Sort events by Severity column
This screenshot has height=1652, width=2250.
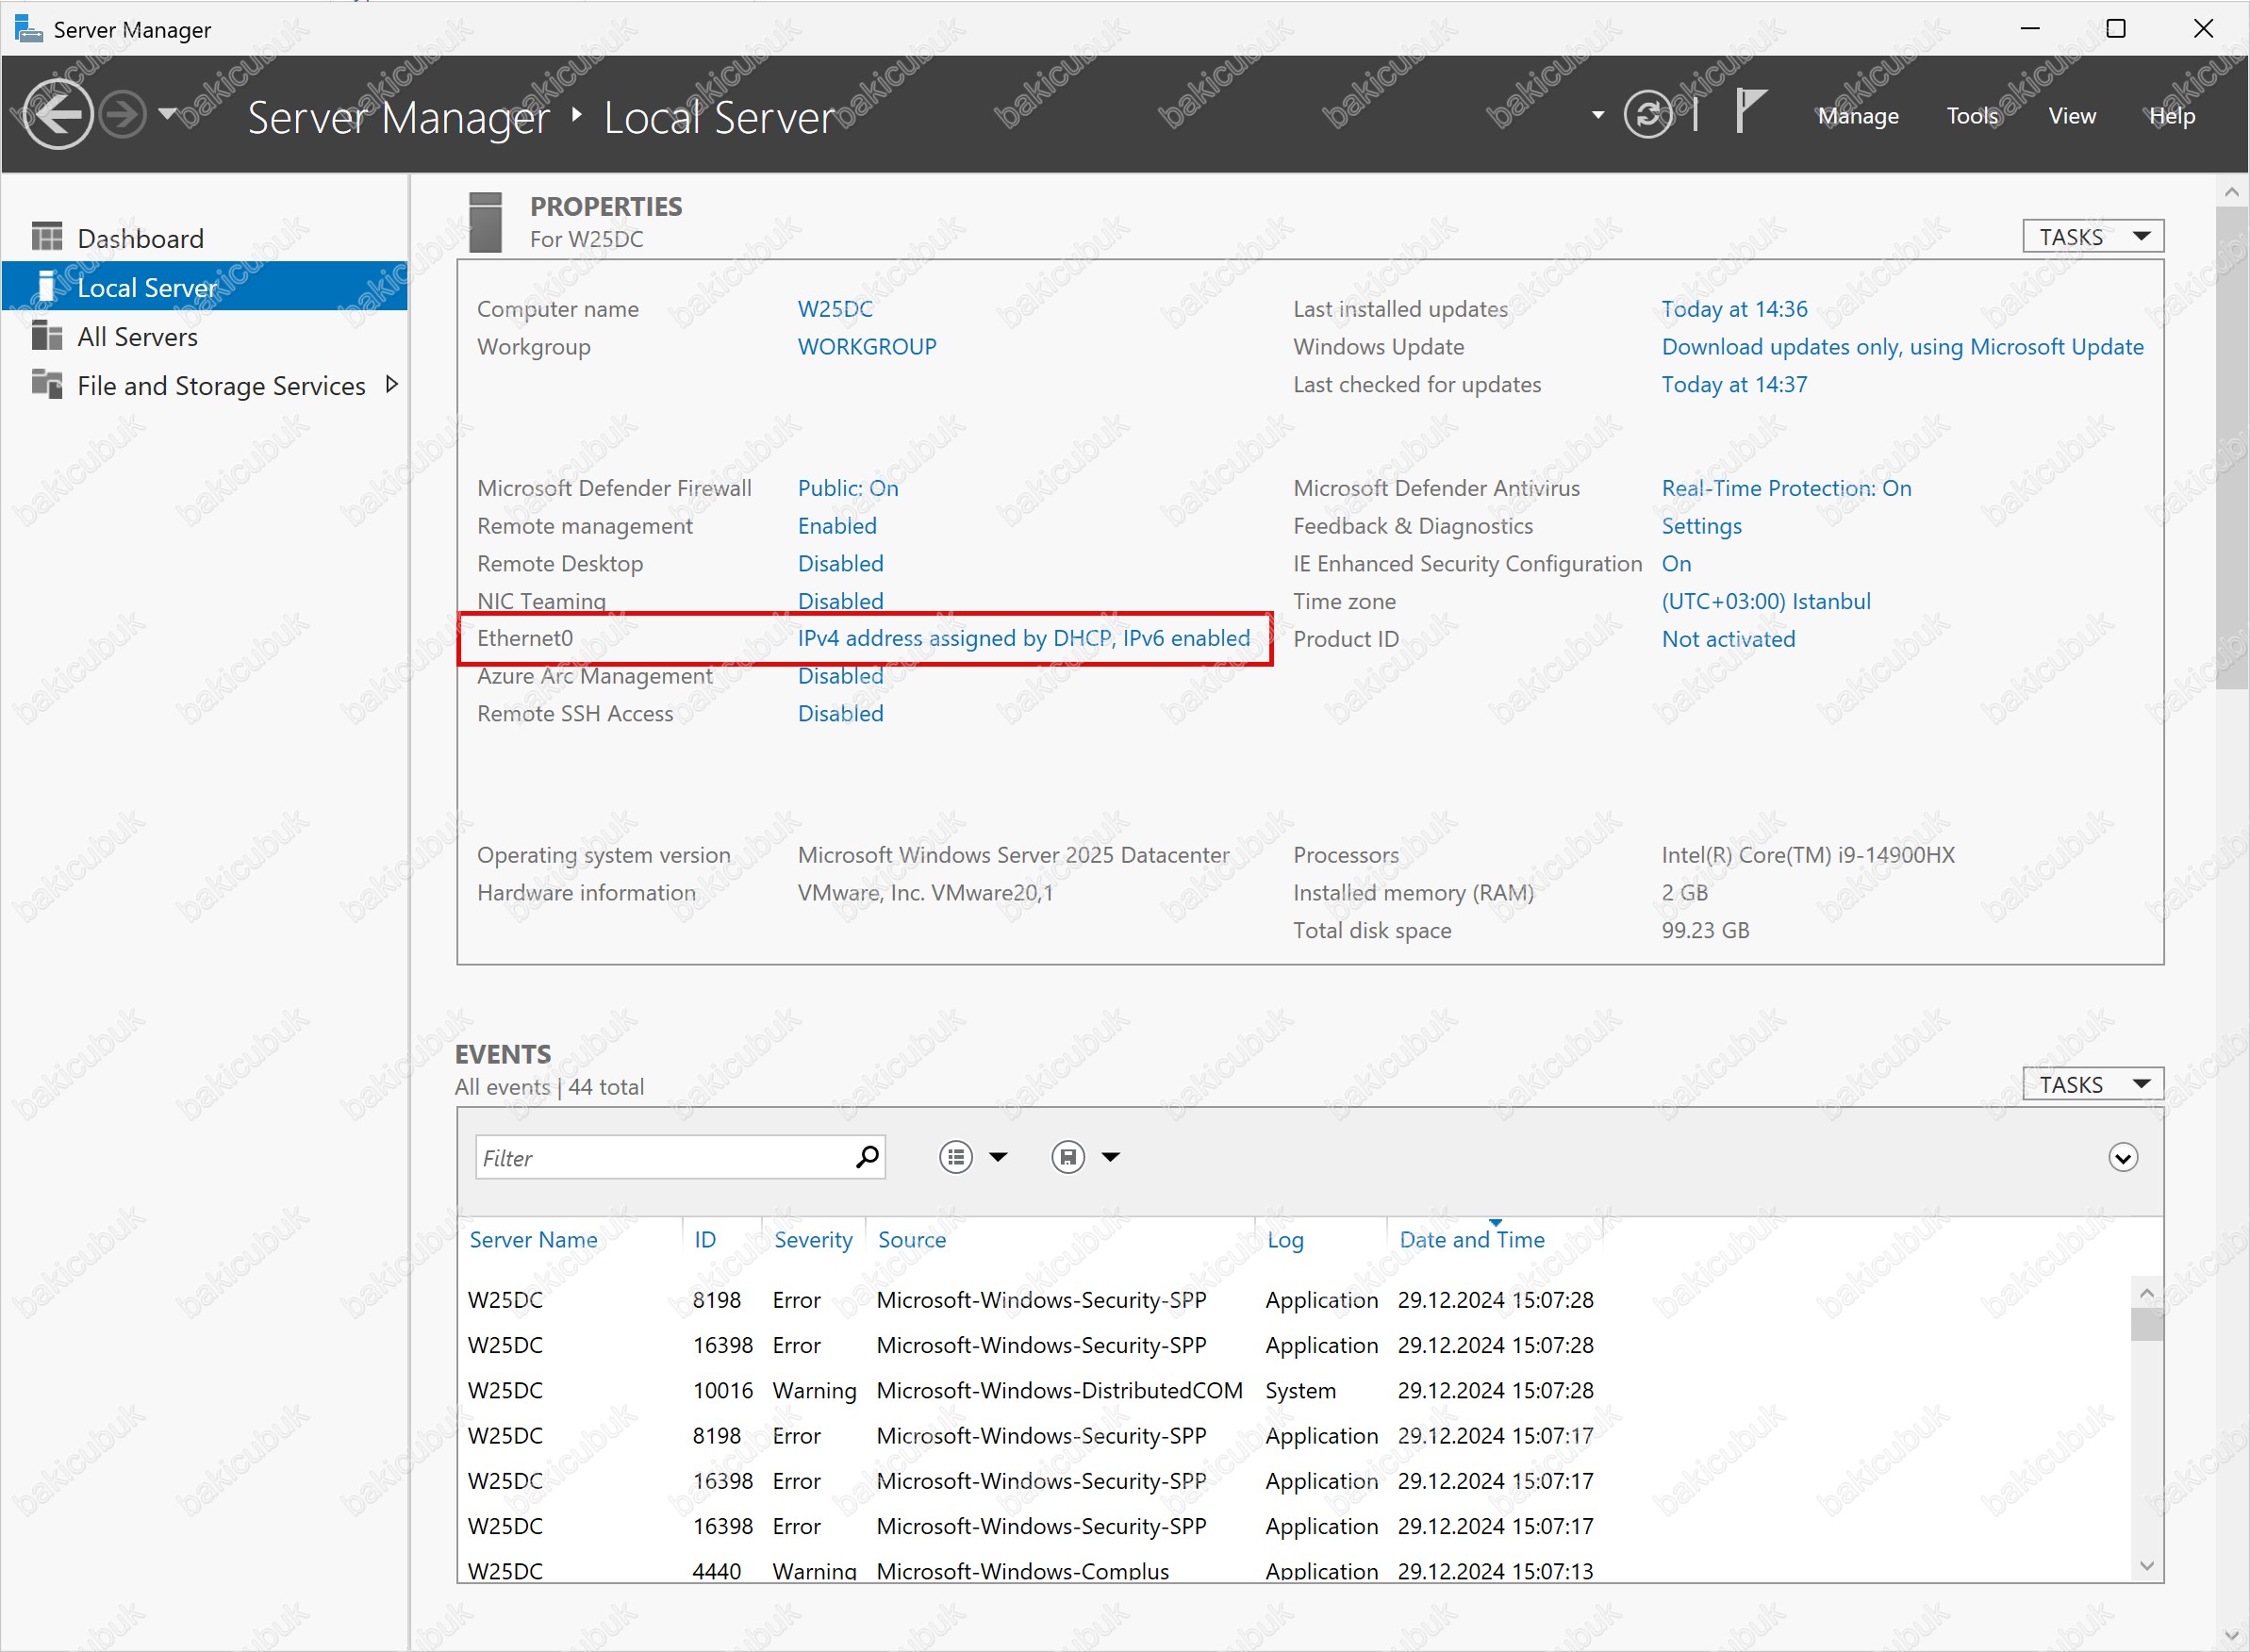813,1239
